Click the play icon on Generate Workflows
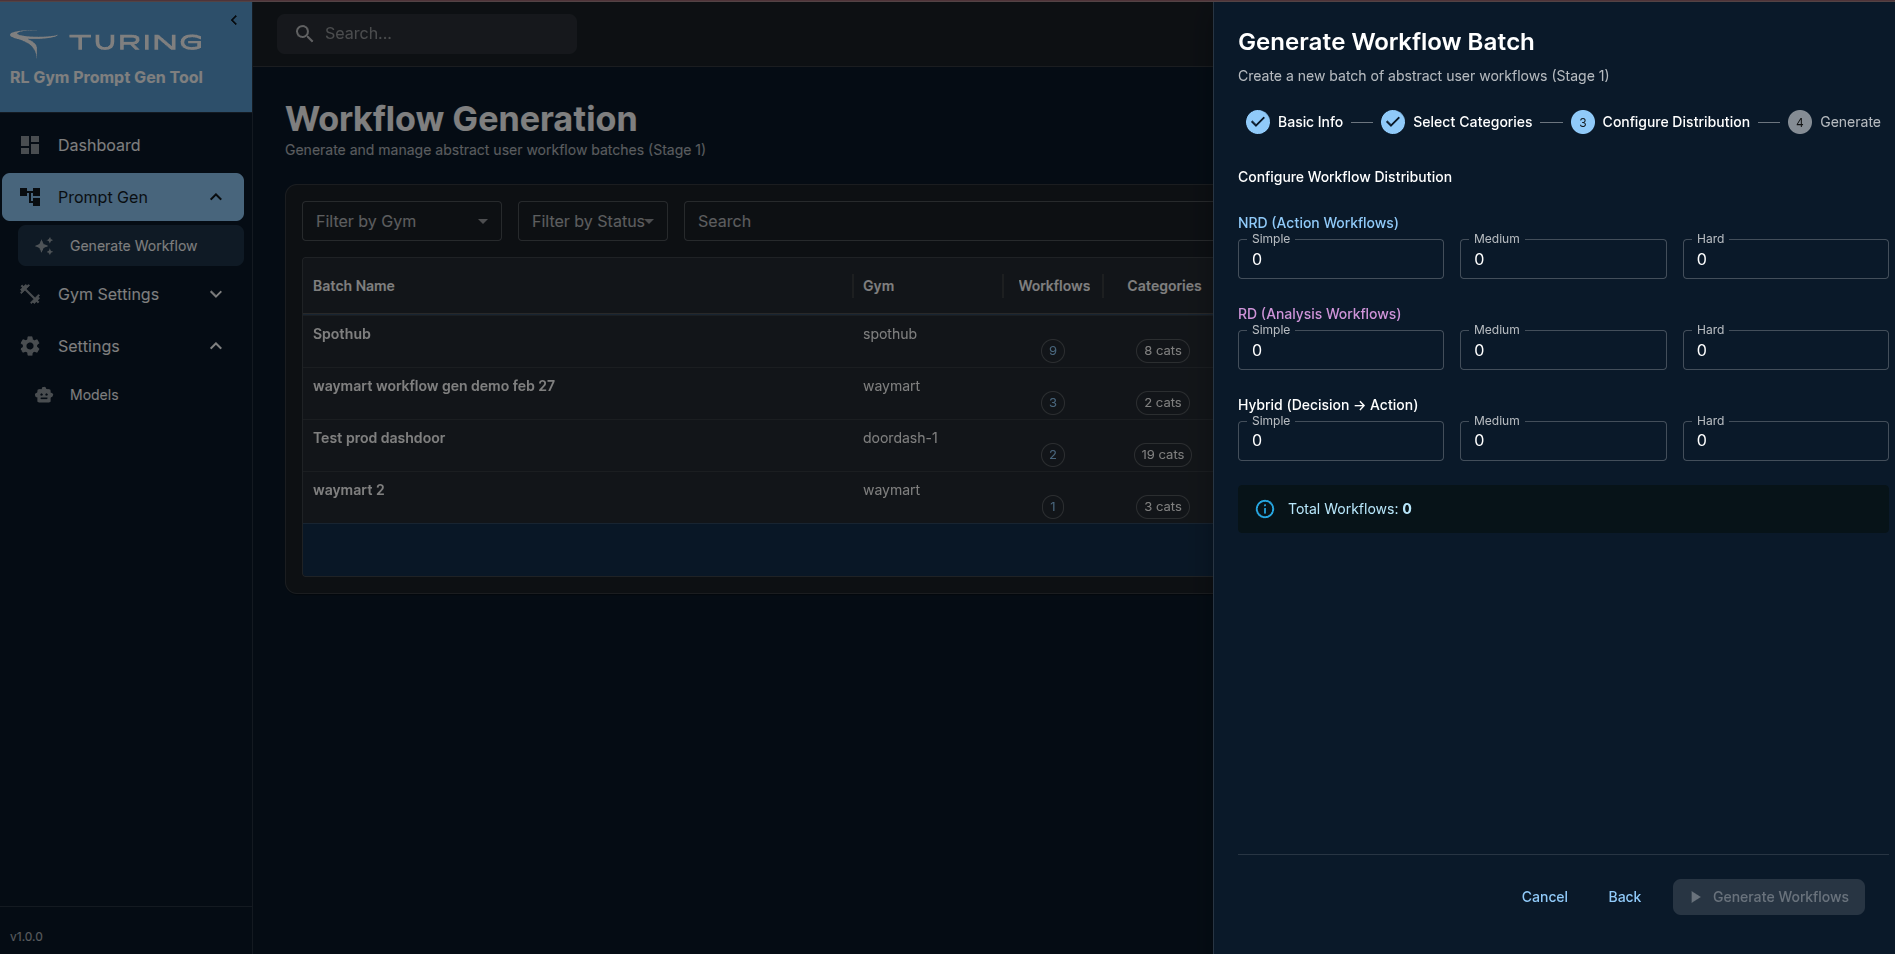This screenshot has width=1895, height=954. (x=1696, y=897)
